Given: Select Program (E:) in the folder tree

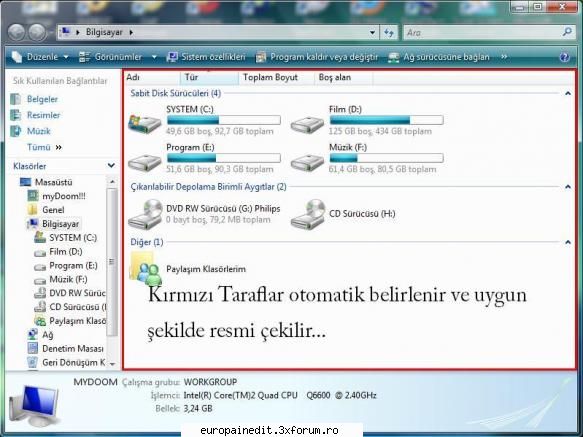Looking at the screenshot, I should [x=73, y=266].
